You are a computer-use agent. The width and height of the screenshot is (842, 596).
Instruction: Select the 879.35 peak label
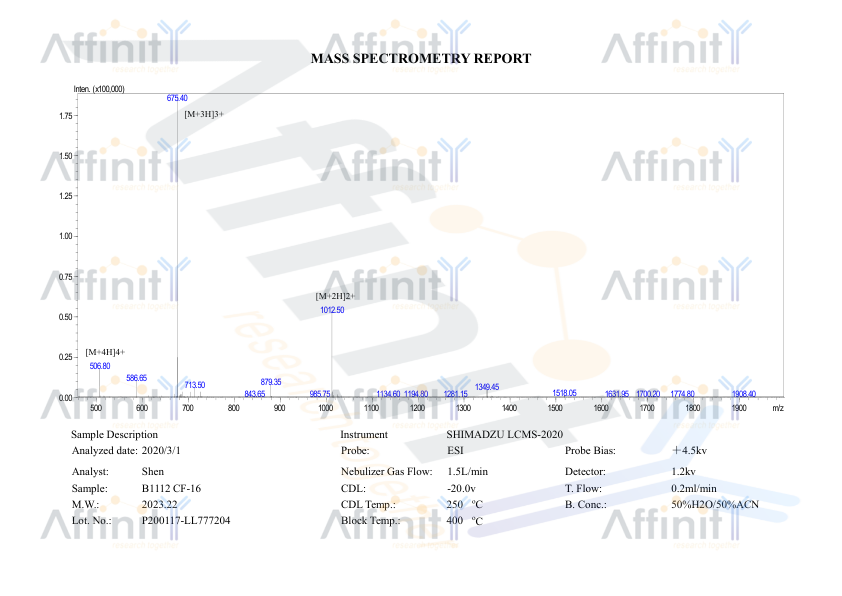click(271, 382)
